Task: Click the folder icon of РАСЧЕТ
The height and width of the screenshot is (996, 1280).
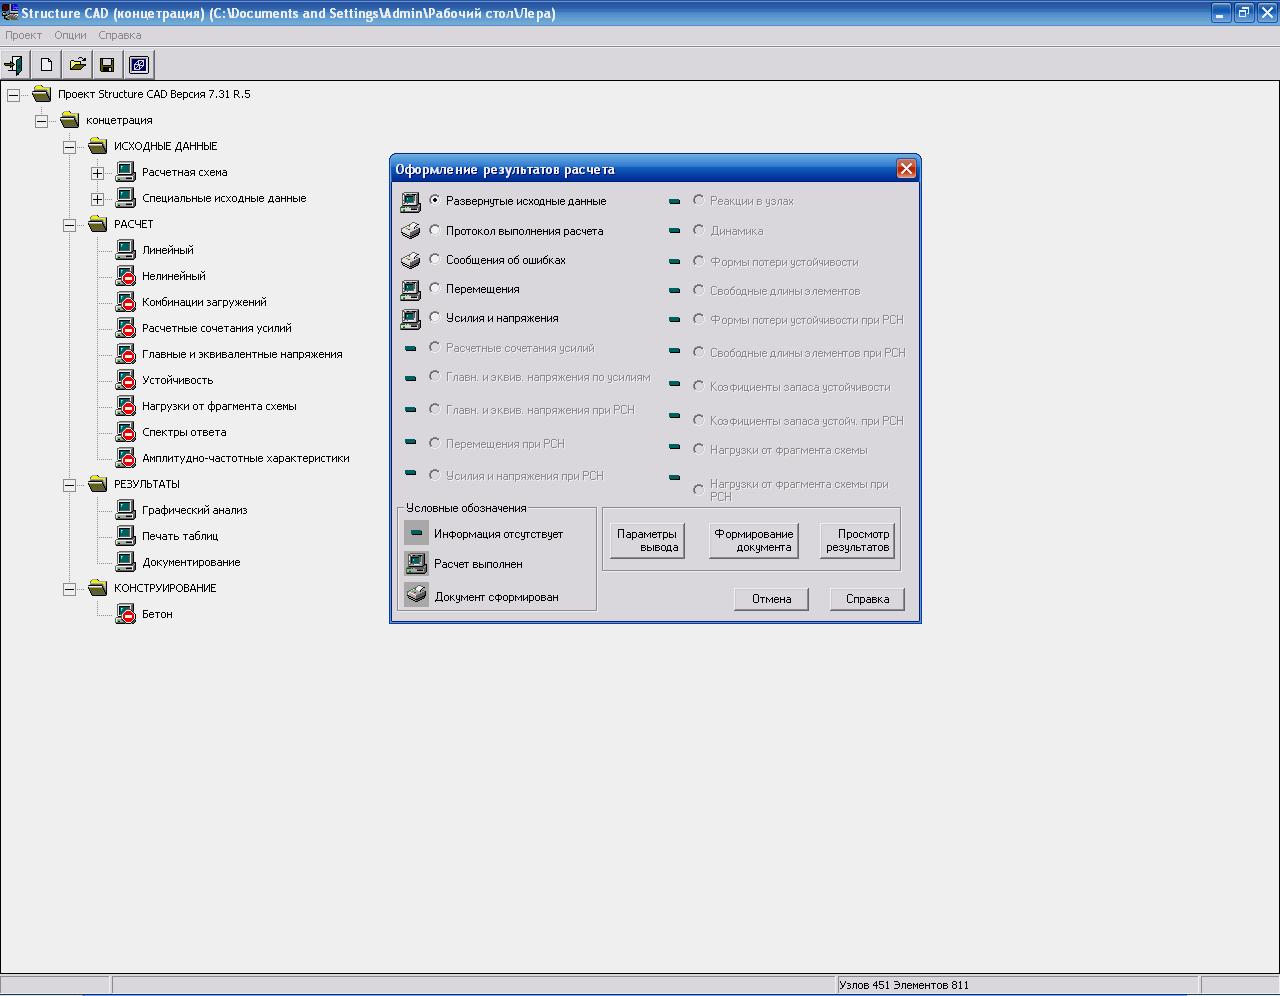Action: pyautogui.click(x=97, y=224)
